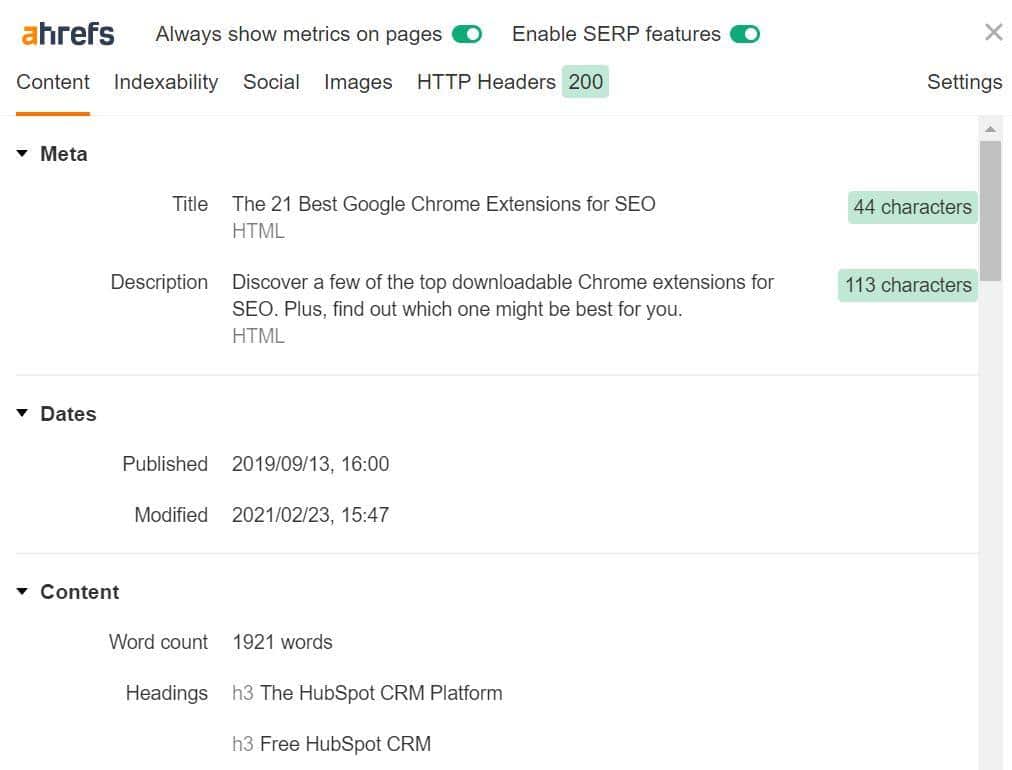Click the Title label
1012x770 pixels.
(x=190, y=204)
